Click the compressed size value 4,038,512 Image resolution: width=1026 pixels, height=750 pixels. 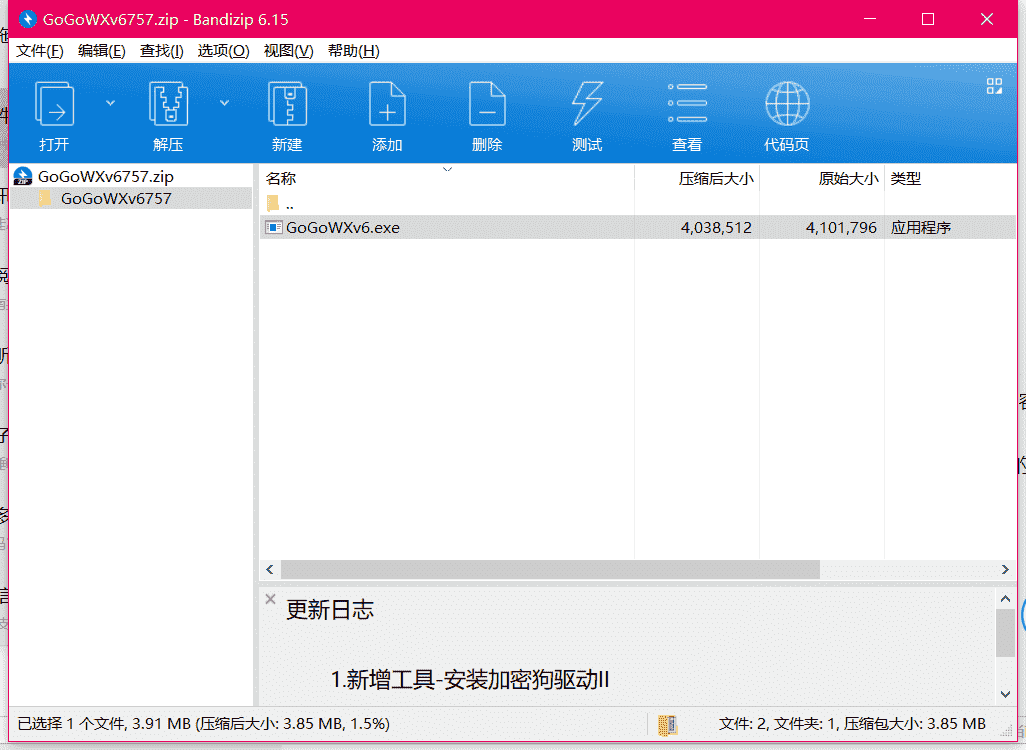(716, 228)
